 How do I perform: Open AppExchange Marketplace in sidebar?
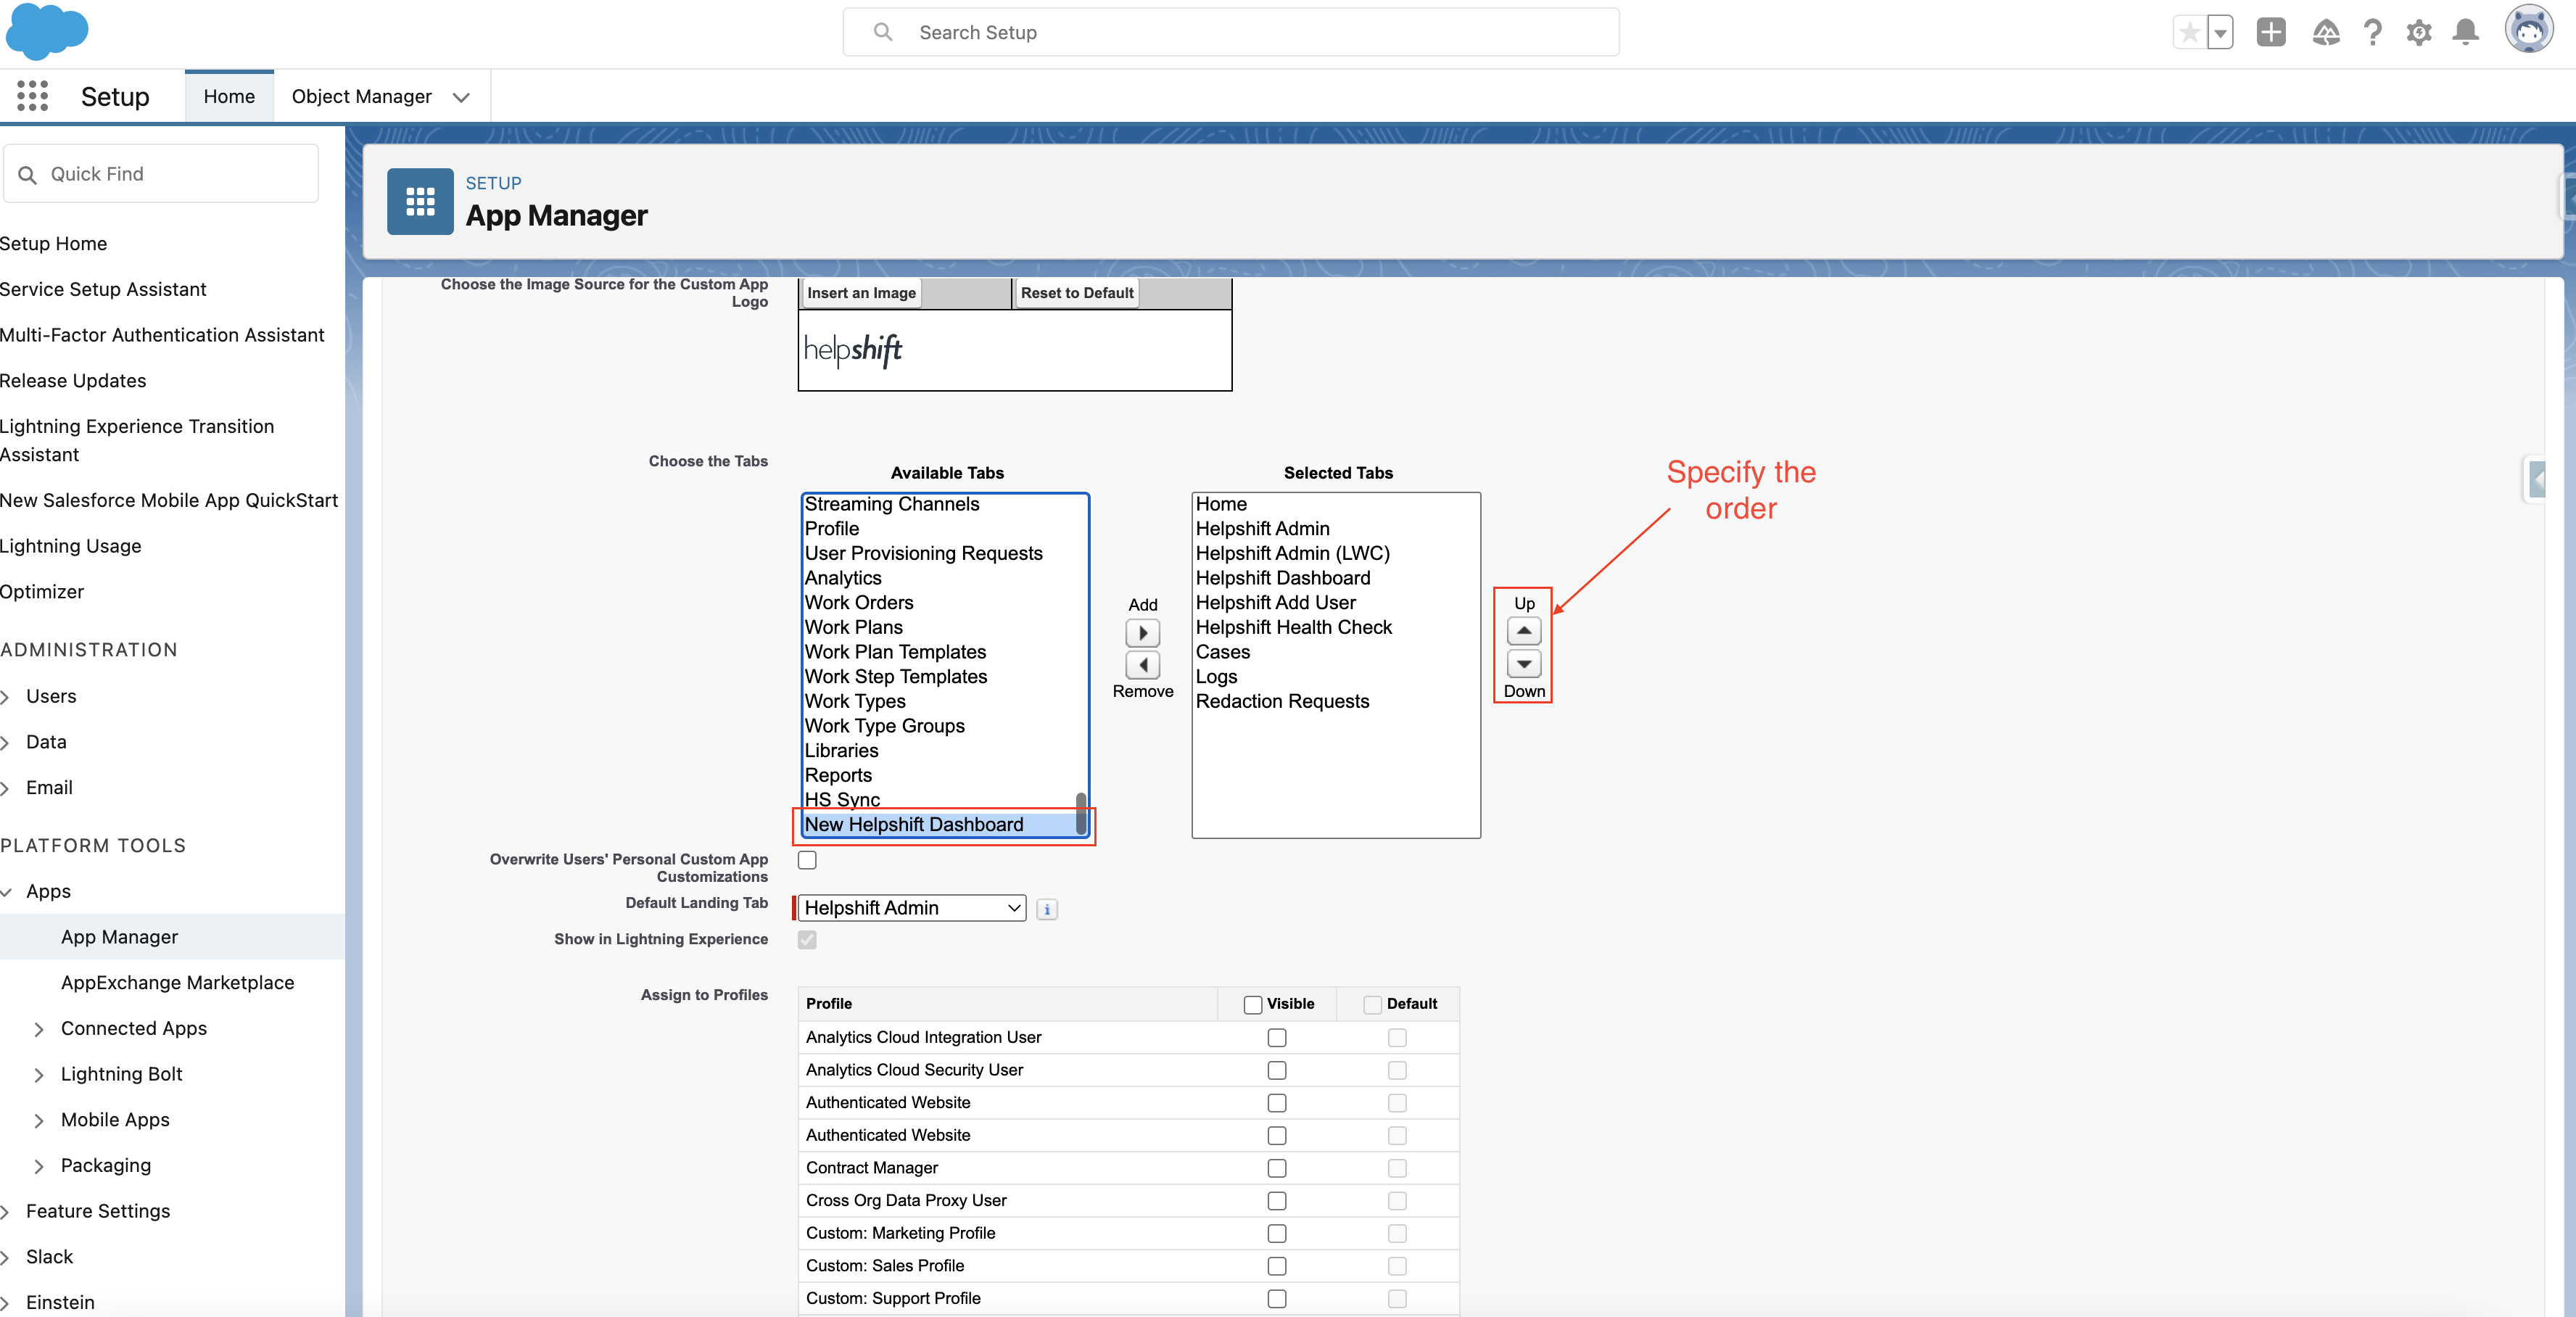(x=177, y=983)
